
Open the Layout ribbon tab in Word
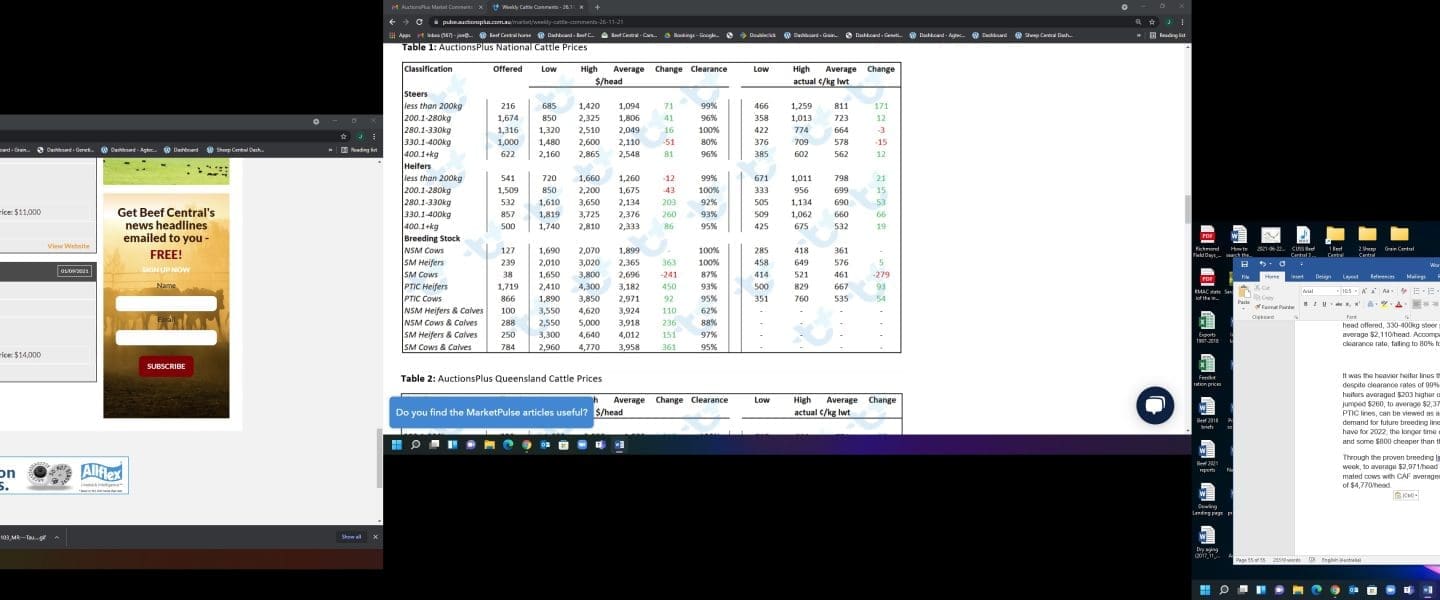tap(1350, 276)
